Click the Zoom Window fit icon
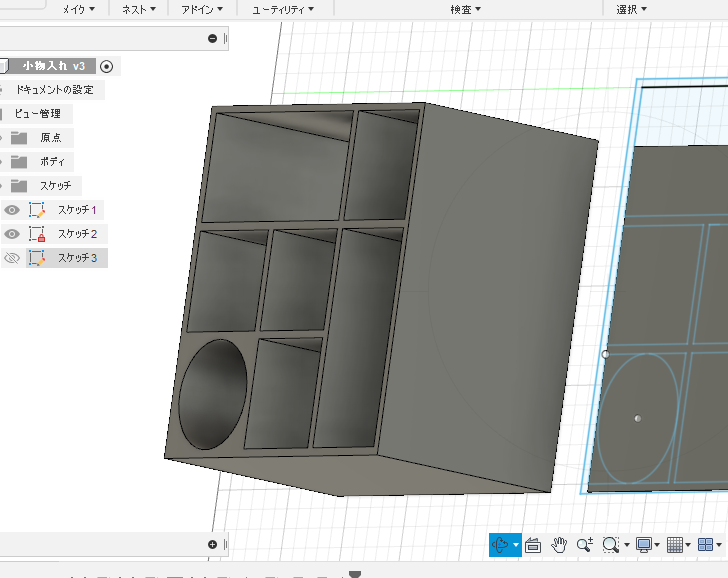 click(611, 545)
